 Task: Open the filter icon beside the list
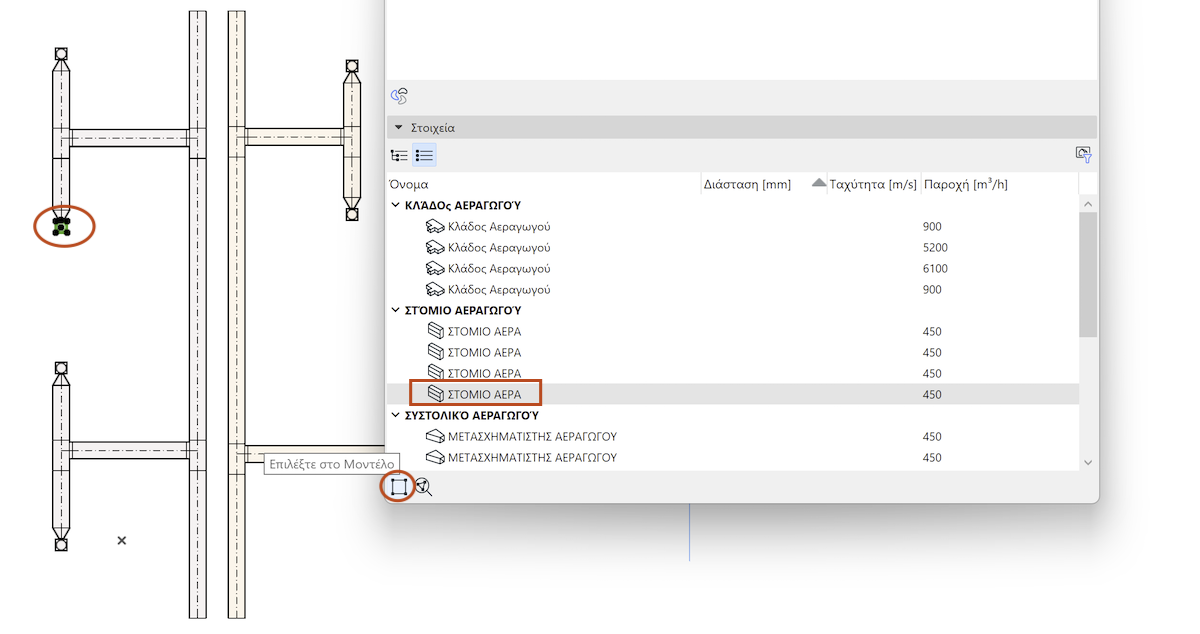tap(1083, 154)
